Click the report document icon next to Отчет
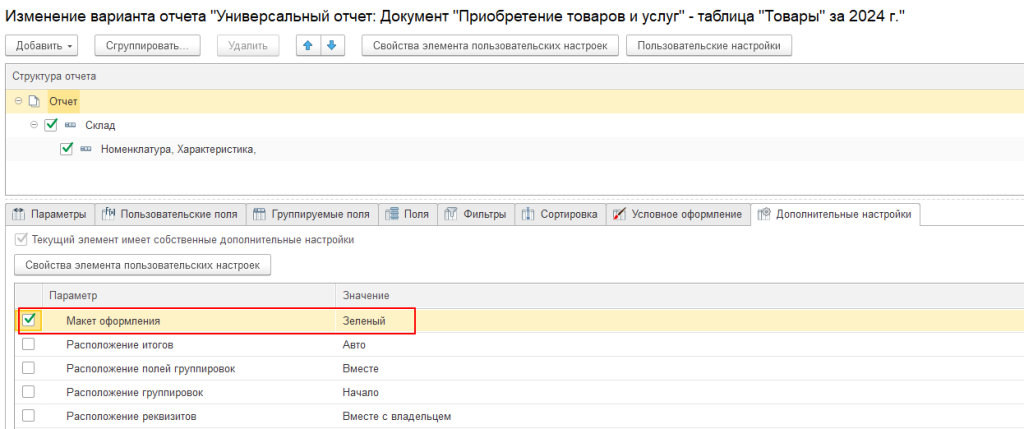Image resolution: width=1024 pixels, height=429 pixels. 35,101
